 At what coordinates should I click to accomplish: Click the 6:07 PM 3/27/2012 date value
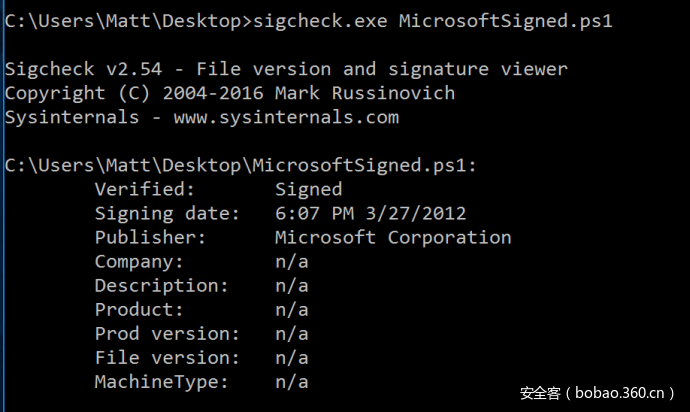[370, 214]
